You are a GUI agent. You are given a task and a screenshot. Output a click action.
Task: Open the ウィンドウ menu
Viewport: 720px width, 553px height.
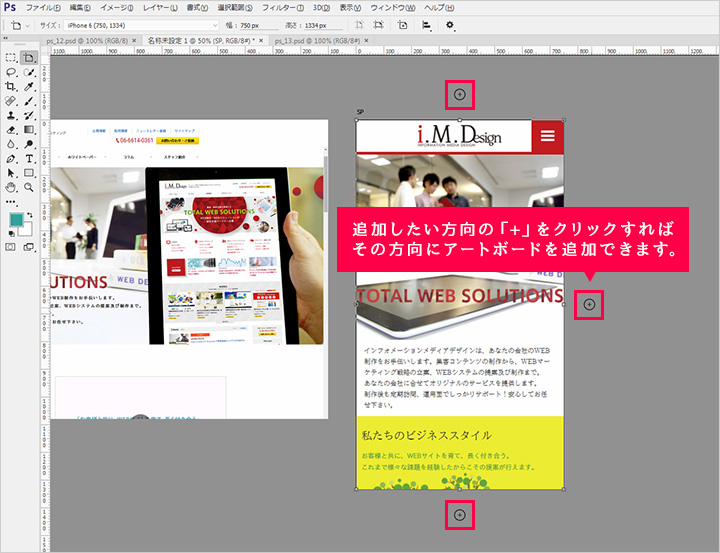[x=393, y=8]
